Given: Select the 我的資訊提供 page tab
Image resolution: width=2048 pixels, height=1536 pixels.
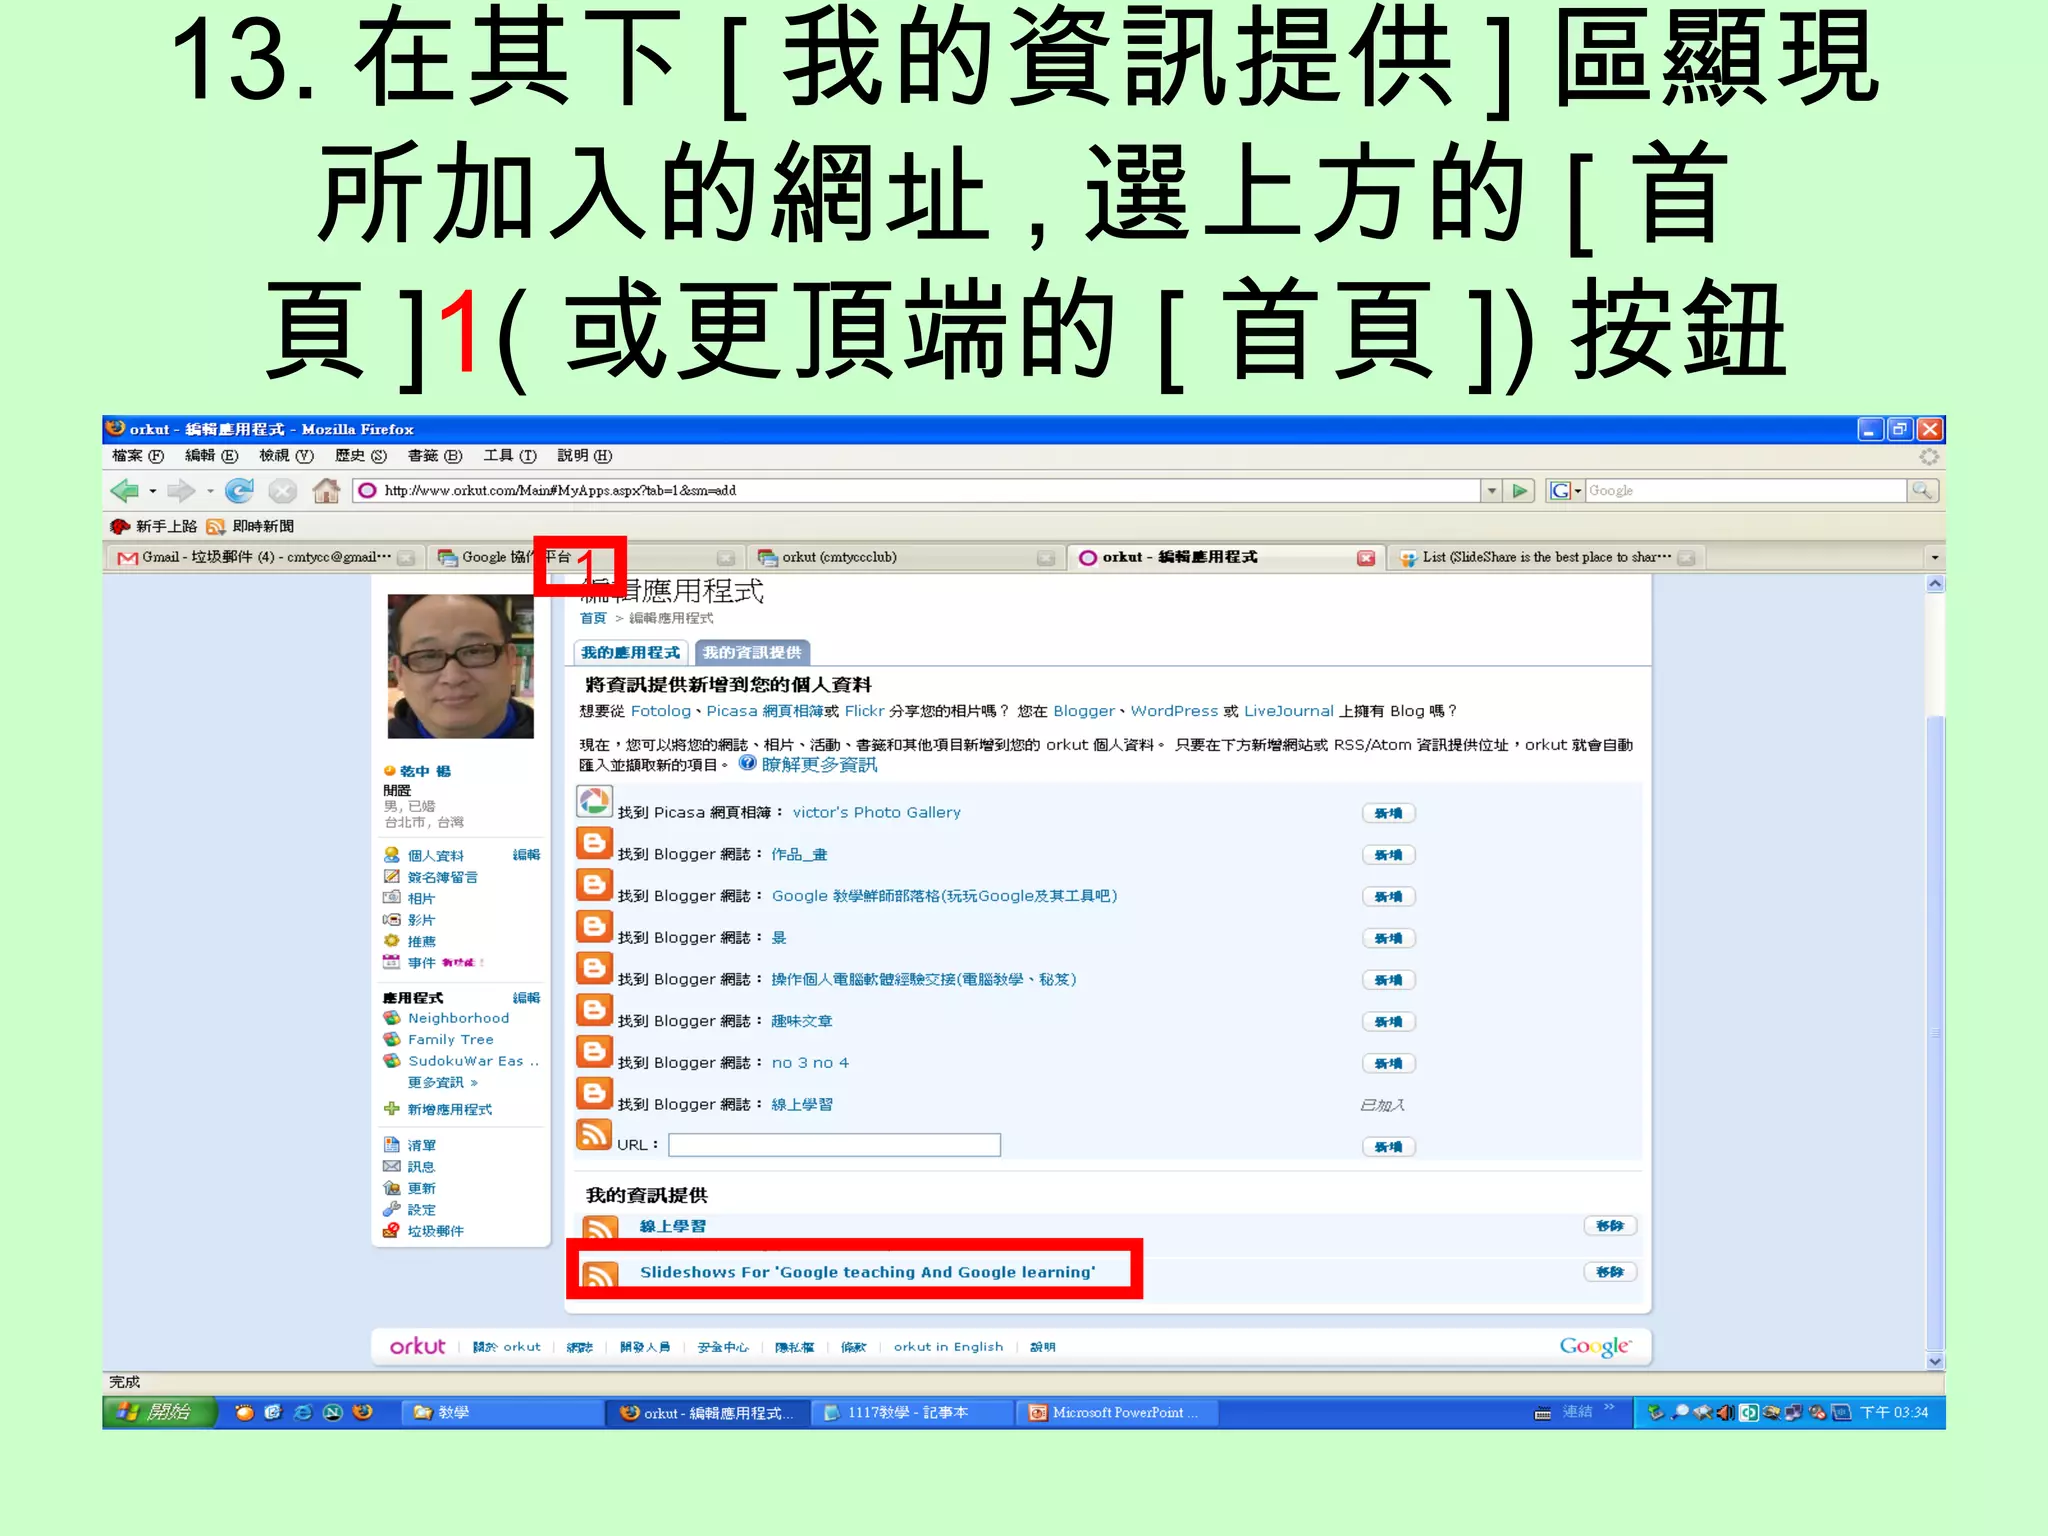Looking at the screenshot, I should pyautogui.click(x=752, y=652).
